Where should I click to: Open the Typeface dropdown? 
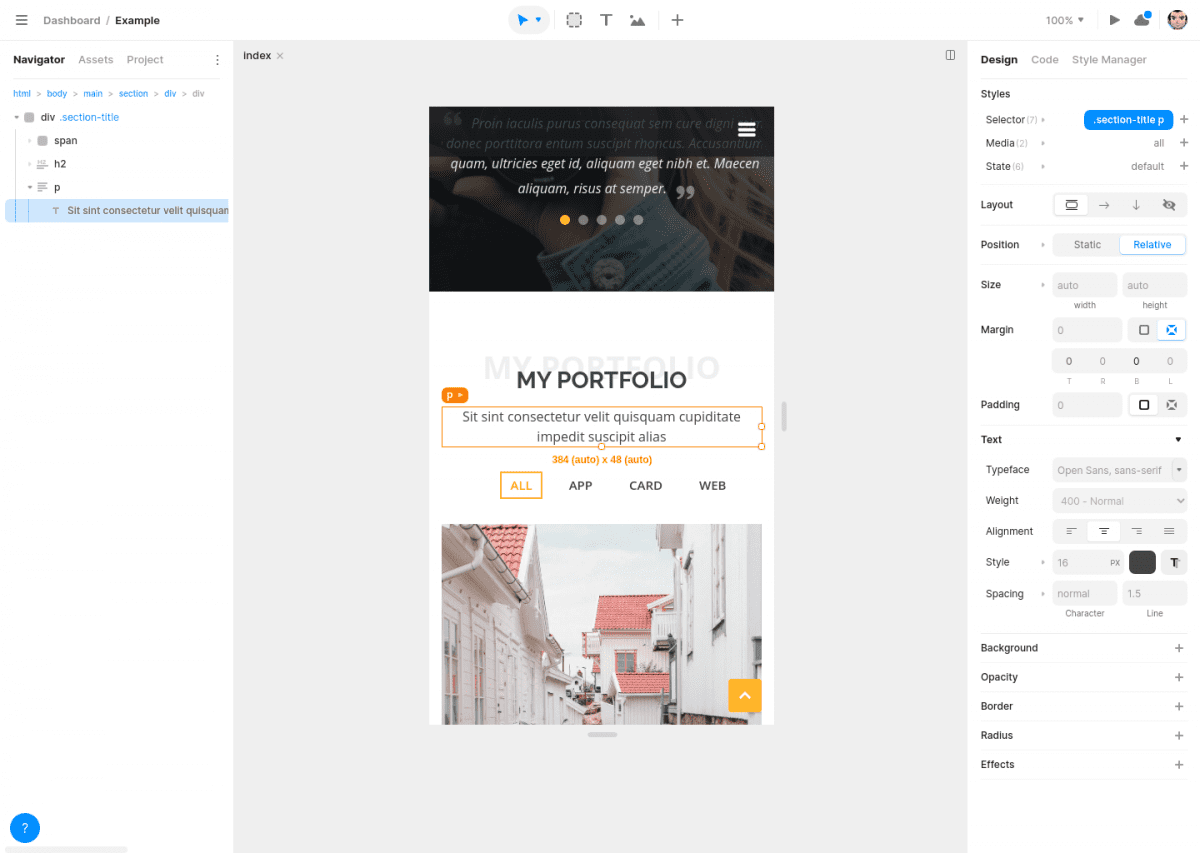point(1119,469)
